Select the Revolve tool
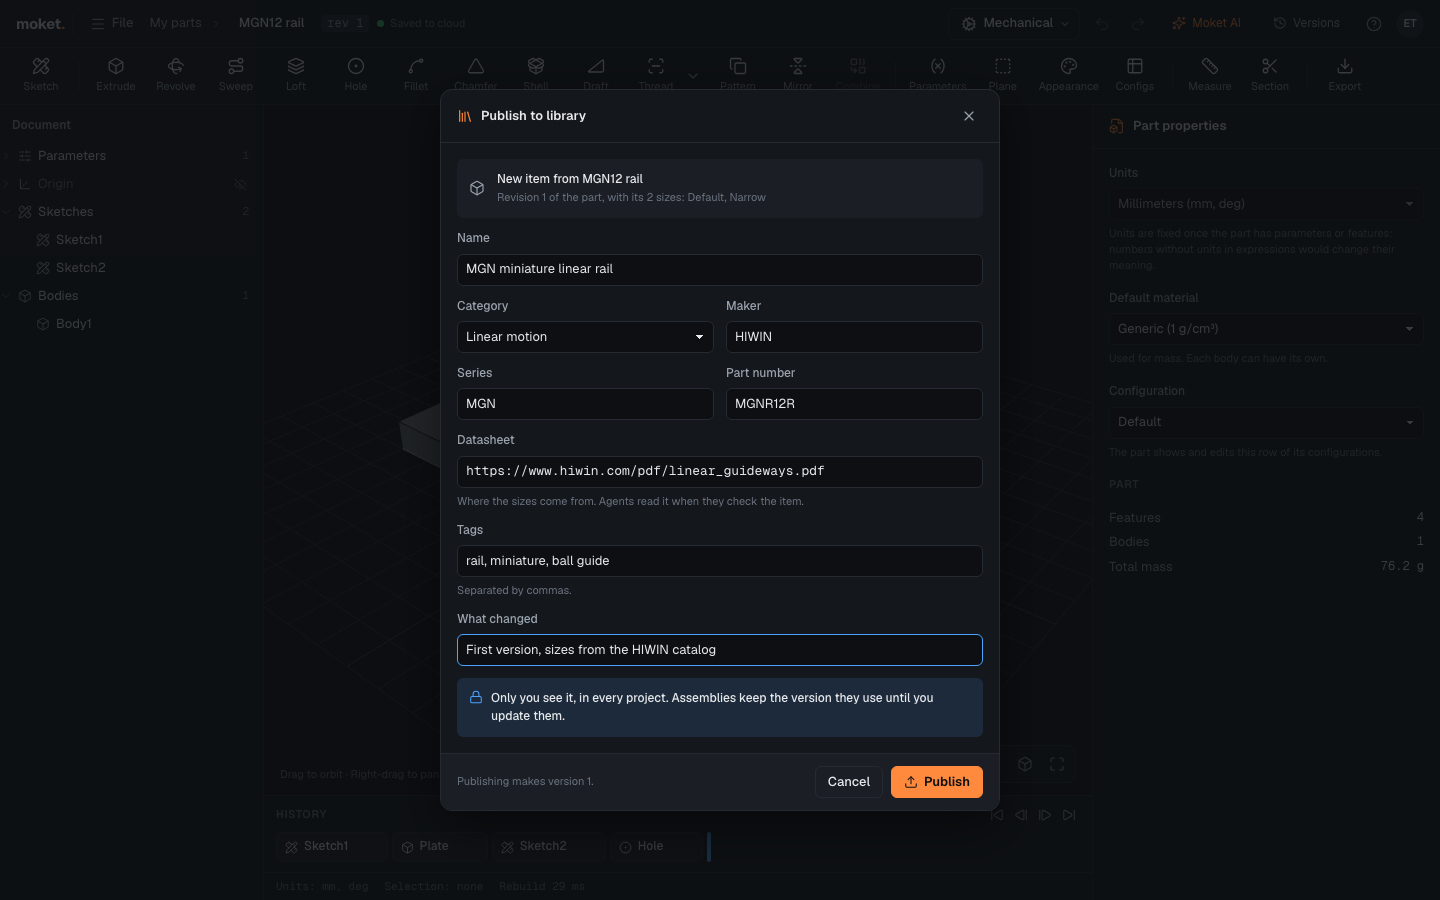 pyautogui.click(x=176, y=74)
